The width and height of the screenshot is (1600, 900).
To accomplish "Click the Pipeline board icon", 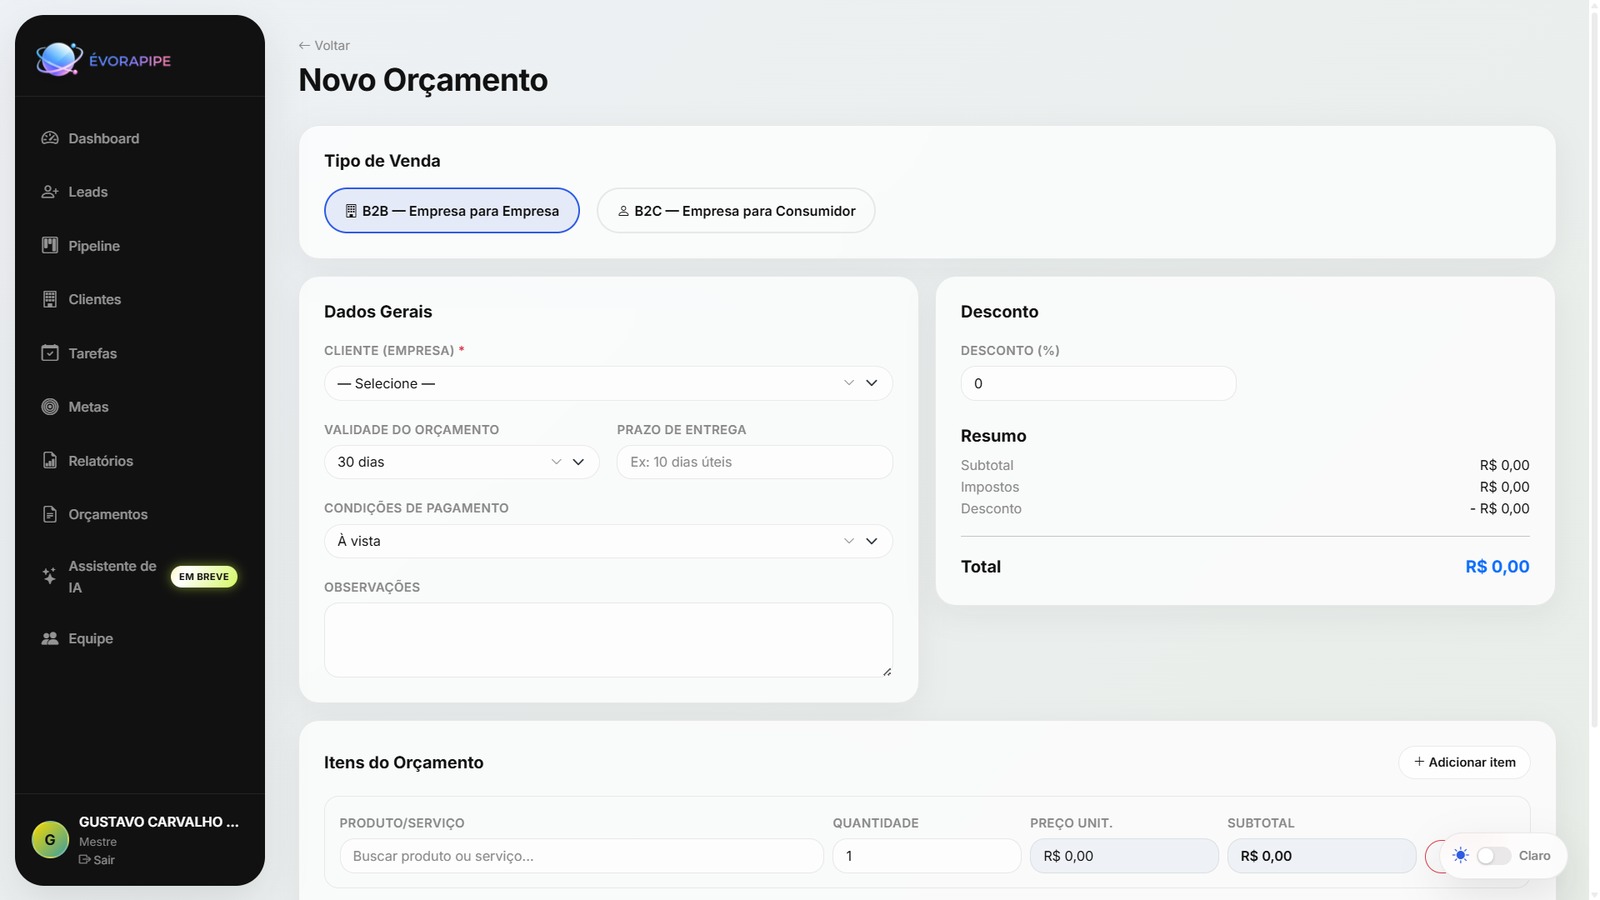I will (x=50, y=245).
